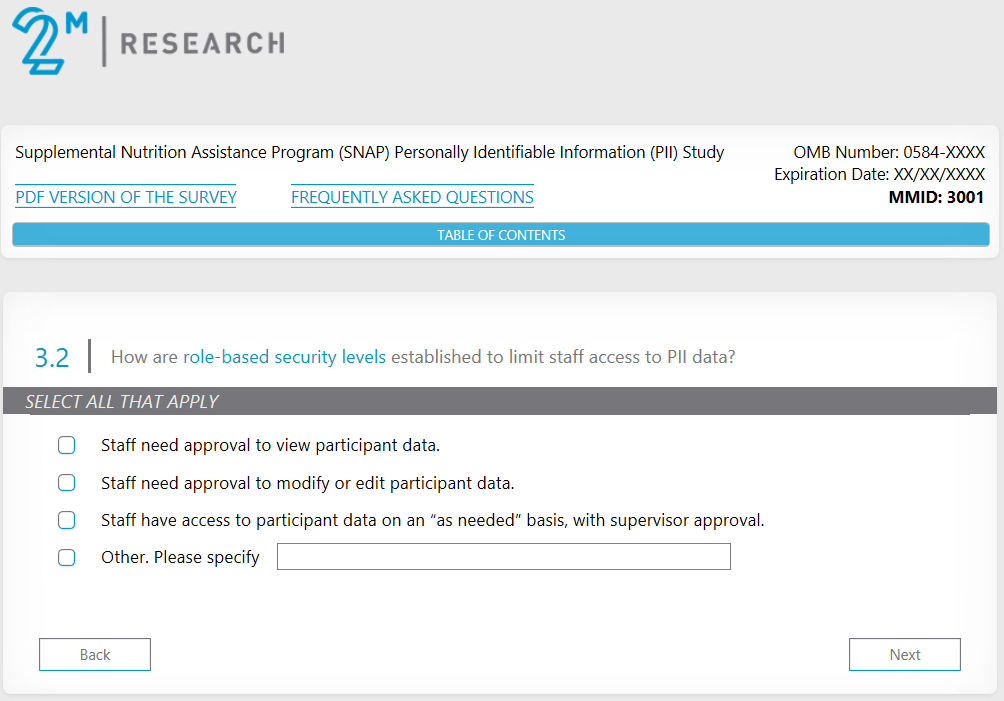Click the MMID: 3001 text
Image resolution: width=1004 pixels, height=701 pixels.
click(936, 197)
